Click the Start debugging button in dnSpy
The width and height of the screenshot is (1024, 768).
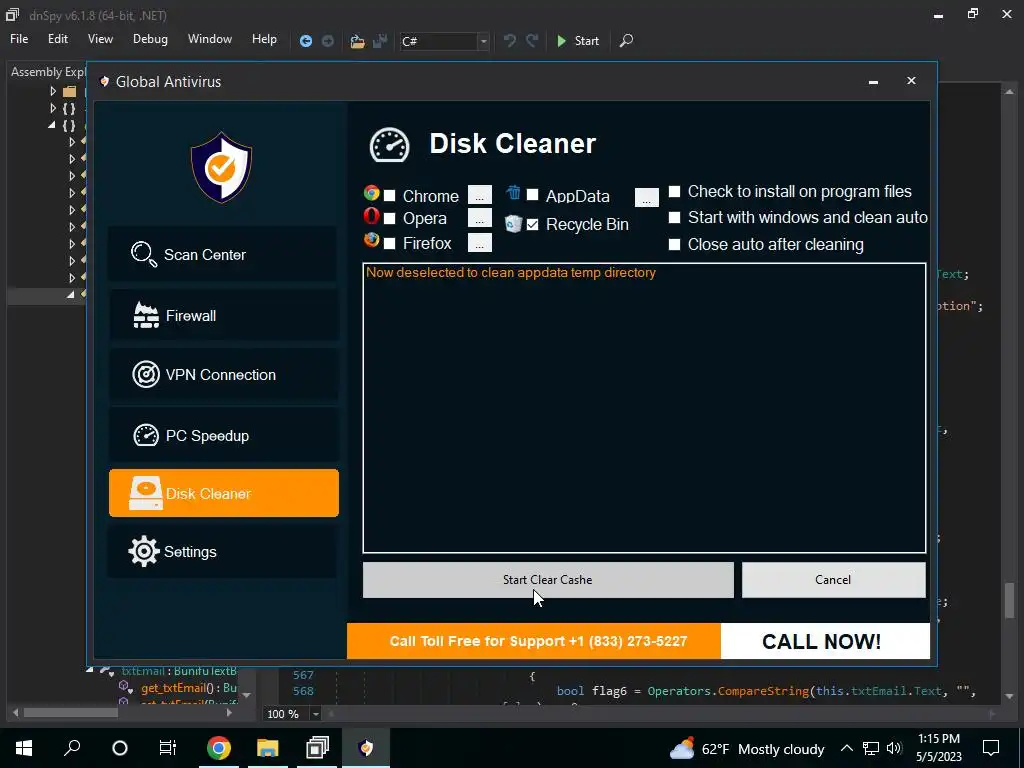(578, 41)
